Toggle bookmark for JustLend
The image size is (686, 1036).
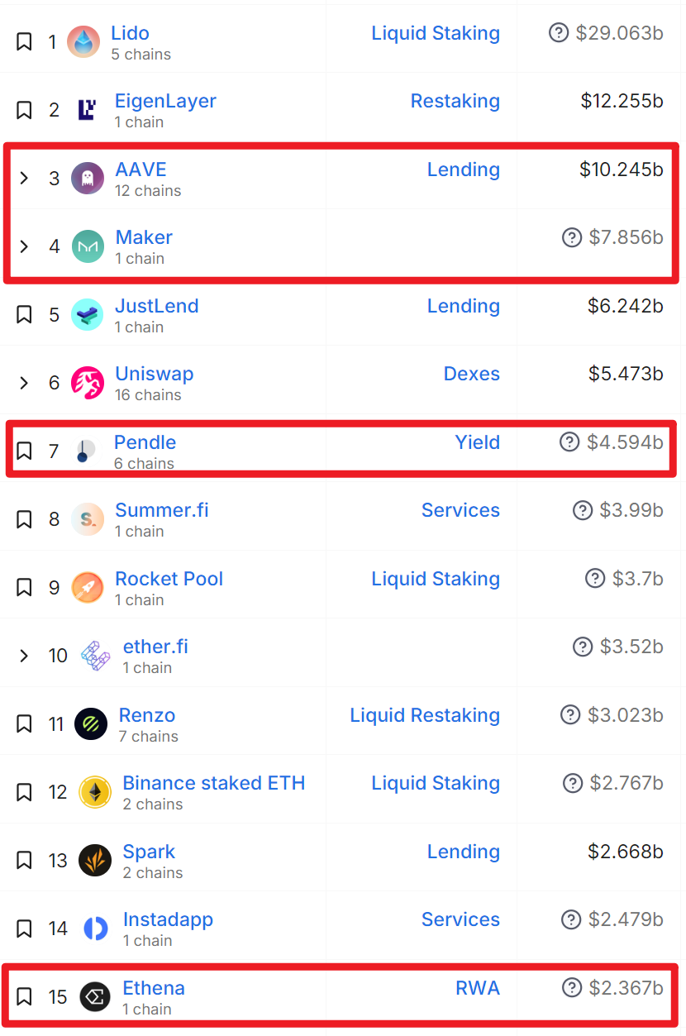click(x=24, y=315)
